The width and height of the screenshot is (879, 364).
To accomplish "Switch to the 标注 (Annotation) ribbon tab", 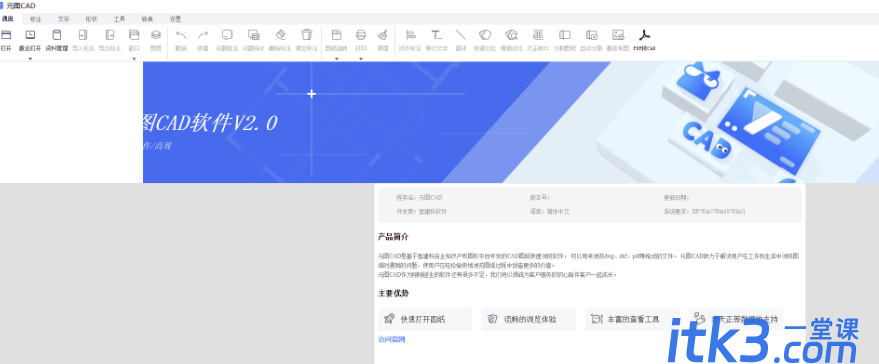I will pos(36,19).
